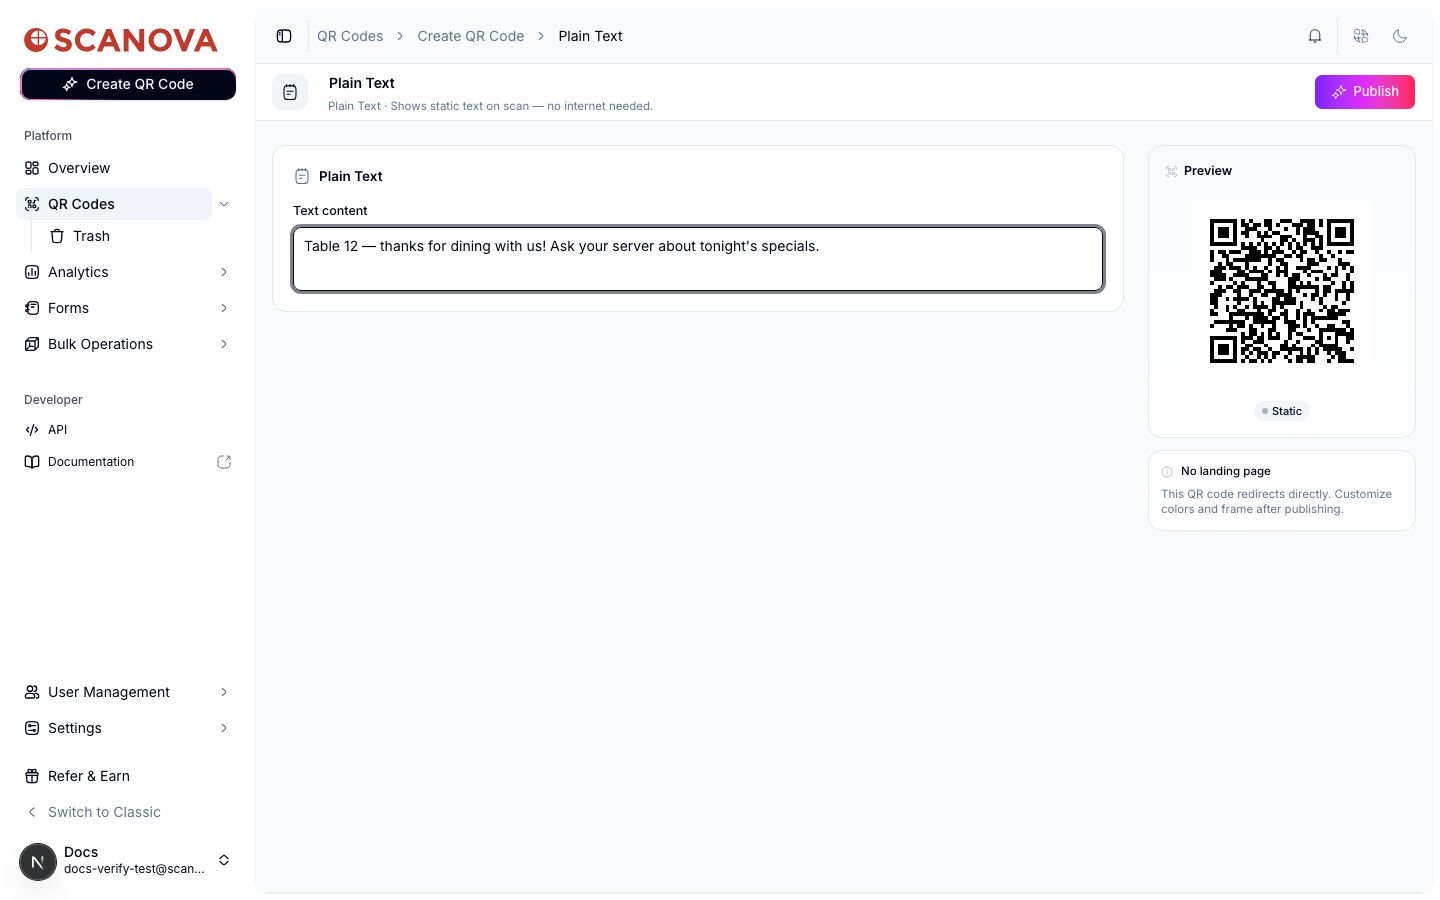Image resolution: width=1440 pixels, height=900 pixels.
Task: Click the Bulk Operations icon
Action: tap(32, 344)
